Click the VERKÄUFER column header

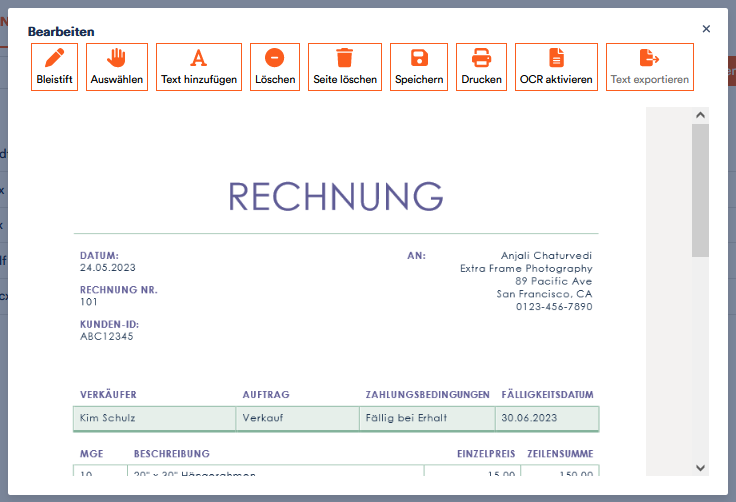click(108, 394)
